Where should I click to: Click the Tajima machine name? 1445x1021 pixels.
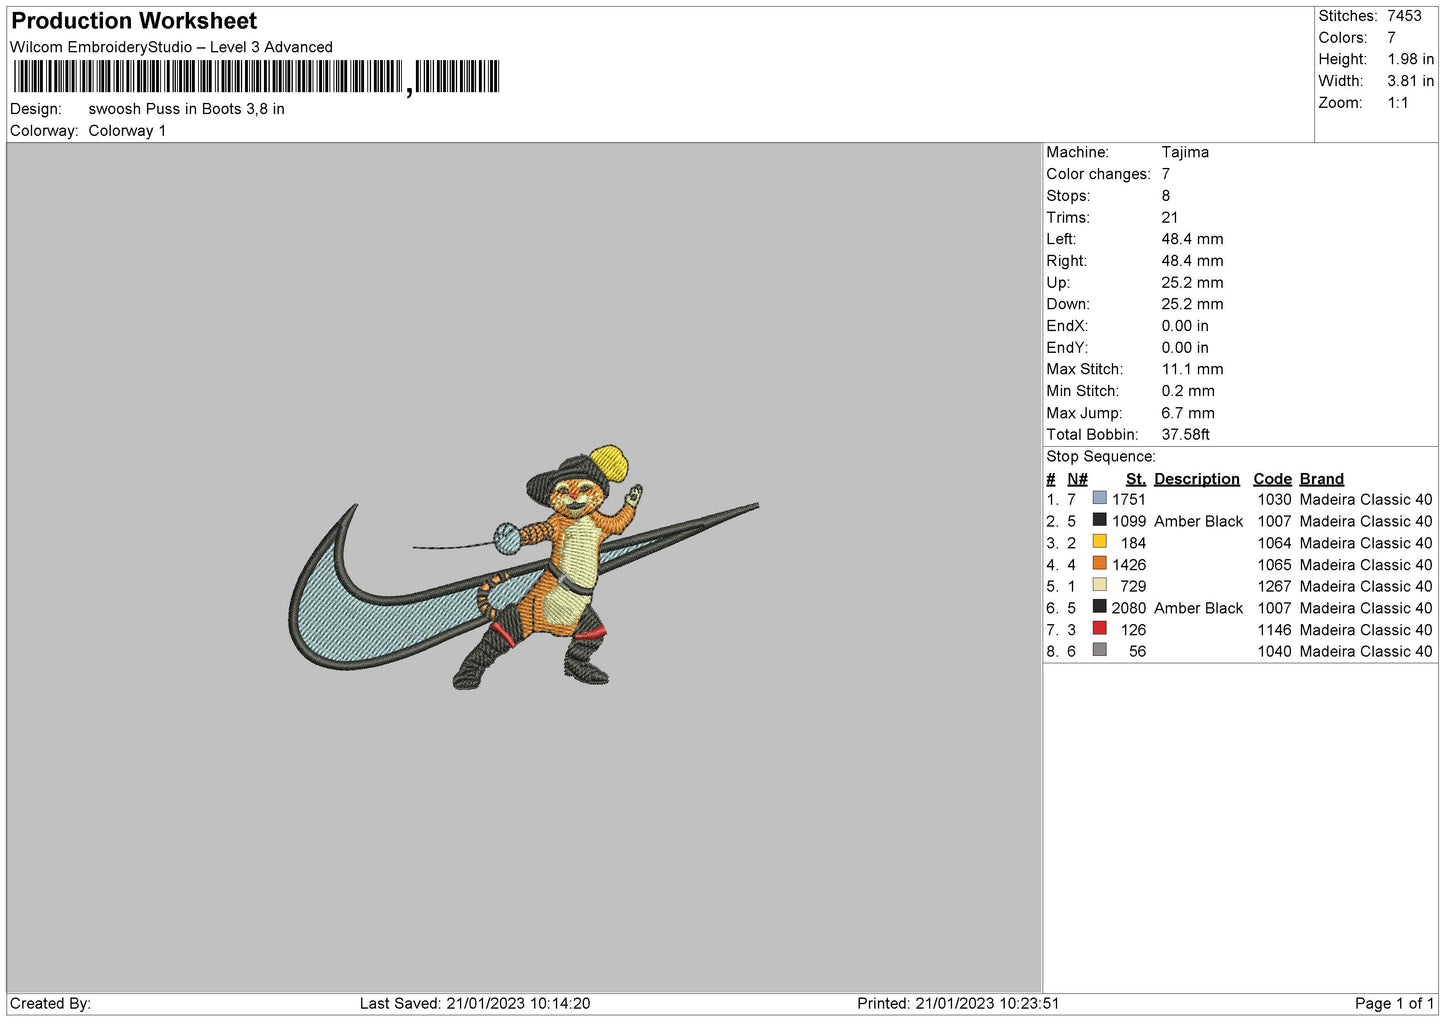point(1185,152)
